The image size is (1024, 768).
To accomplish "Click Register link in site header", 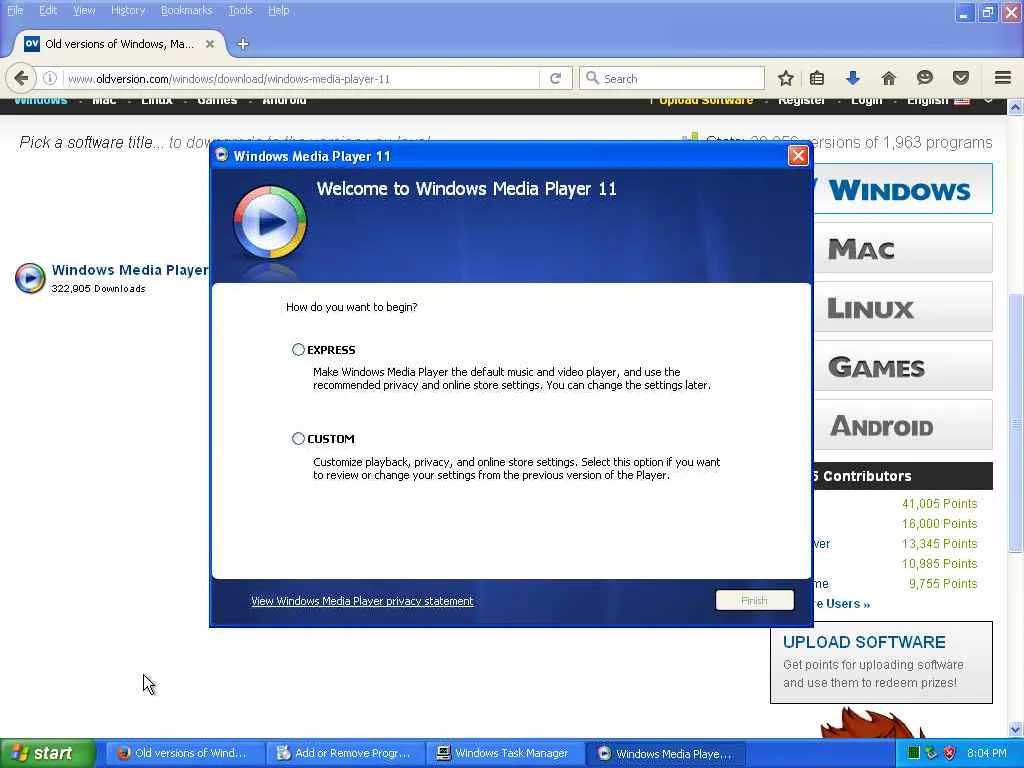I will (801, 101).
